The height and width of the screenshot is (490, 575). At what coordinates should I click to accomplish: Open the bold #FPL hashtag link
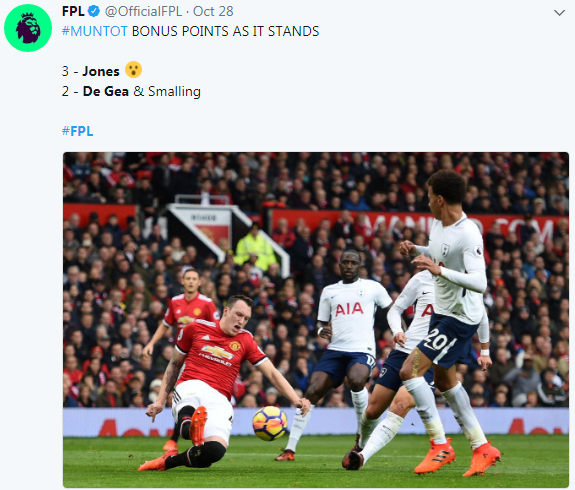77,131
